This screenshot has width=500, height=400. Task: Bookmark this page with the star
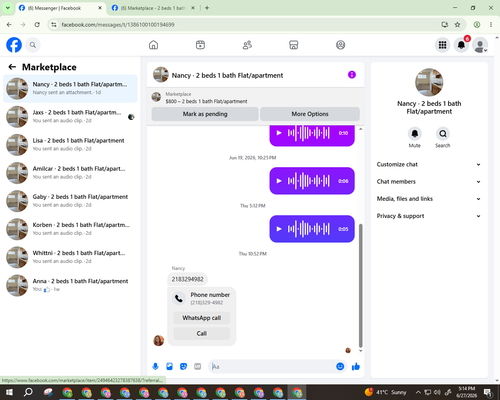(457, 25)
